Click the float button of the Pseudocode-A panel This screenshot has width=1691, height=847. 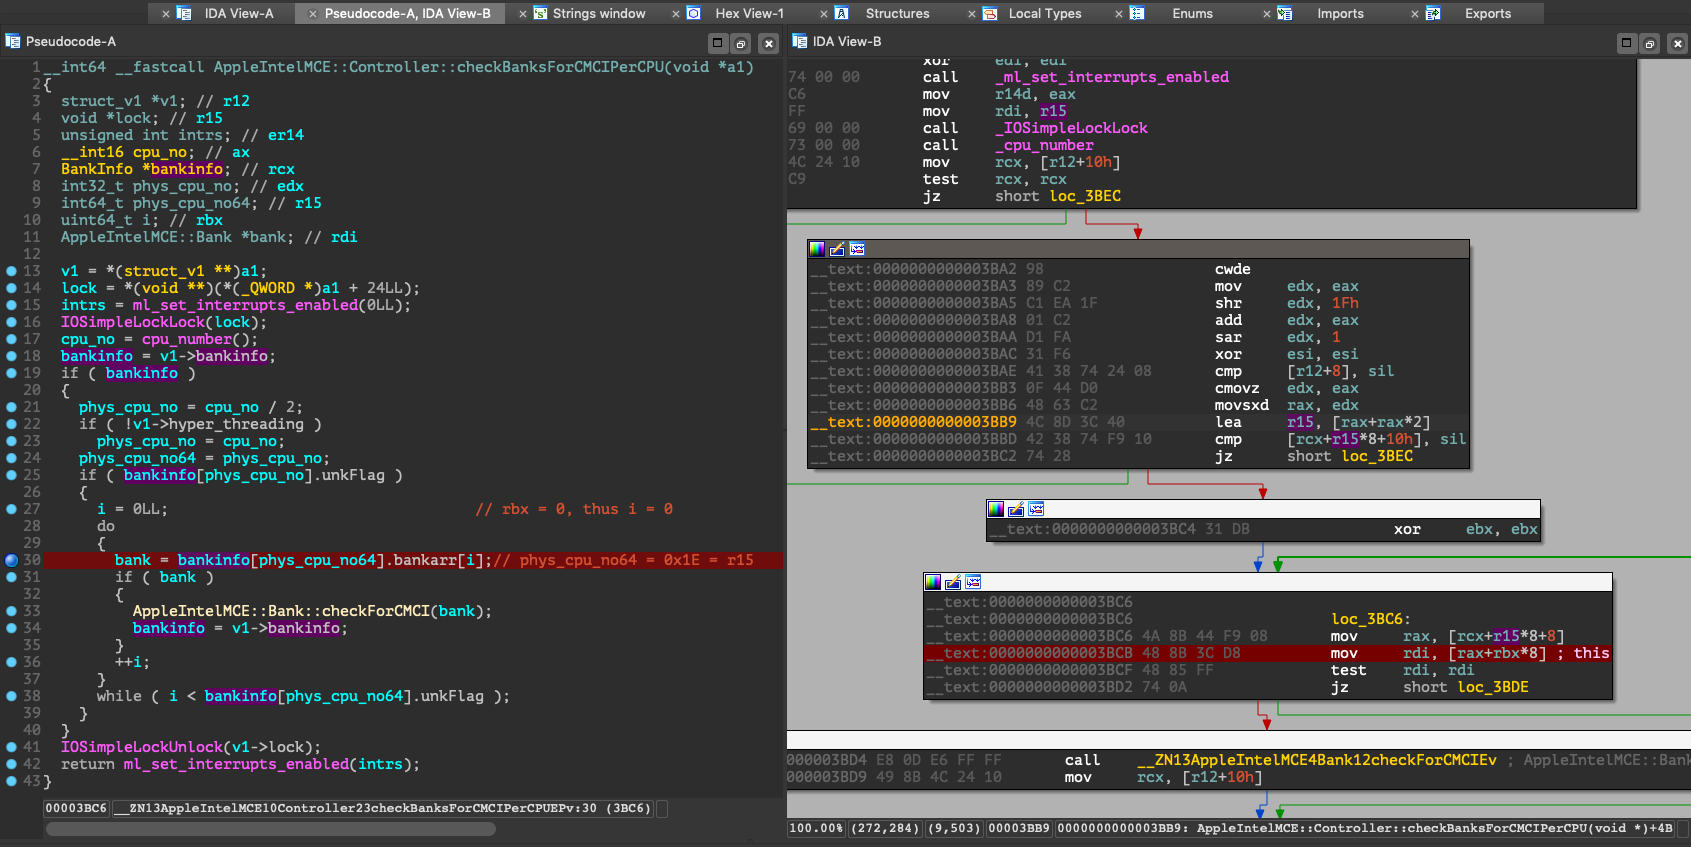tap(741, 43)
